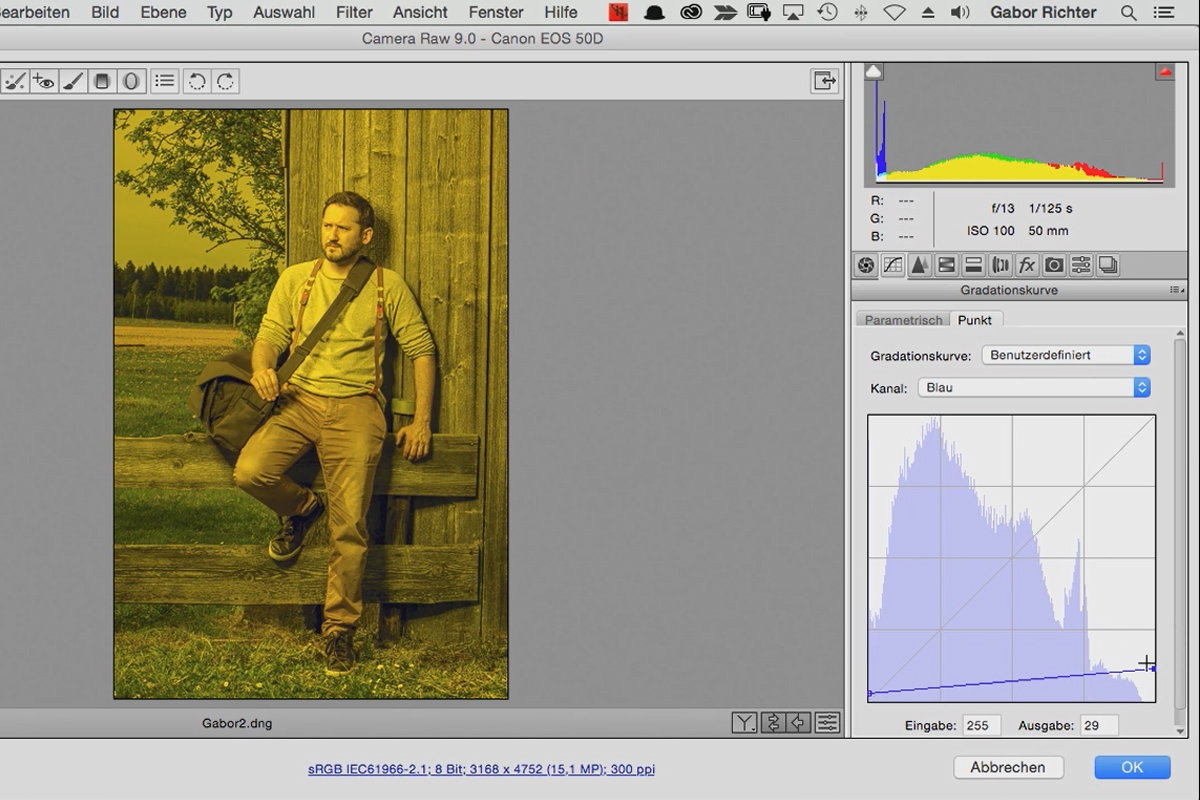Viewport: 1200px width, 800px height.
Task: Rotate image counterclockwise
Action: point(197,81)
